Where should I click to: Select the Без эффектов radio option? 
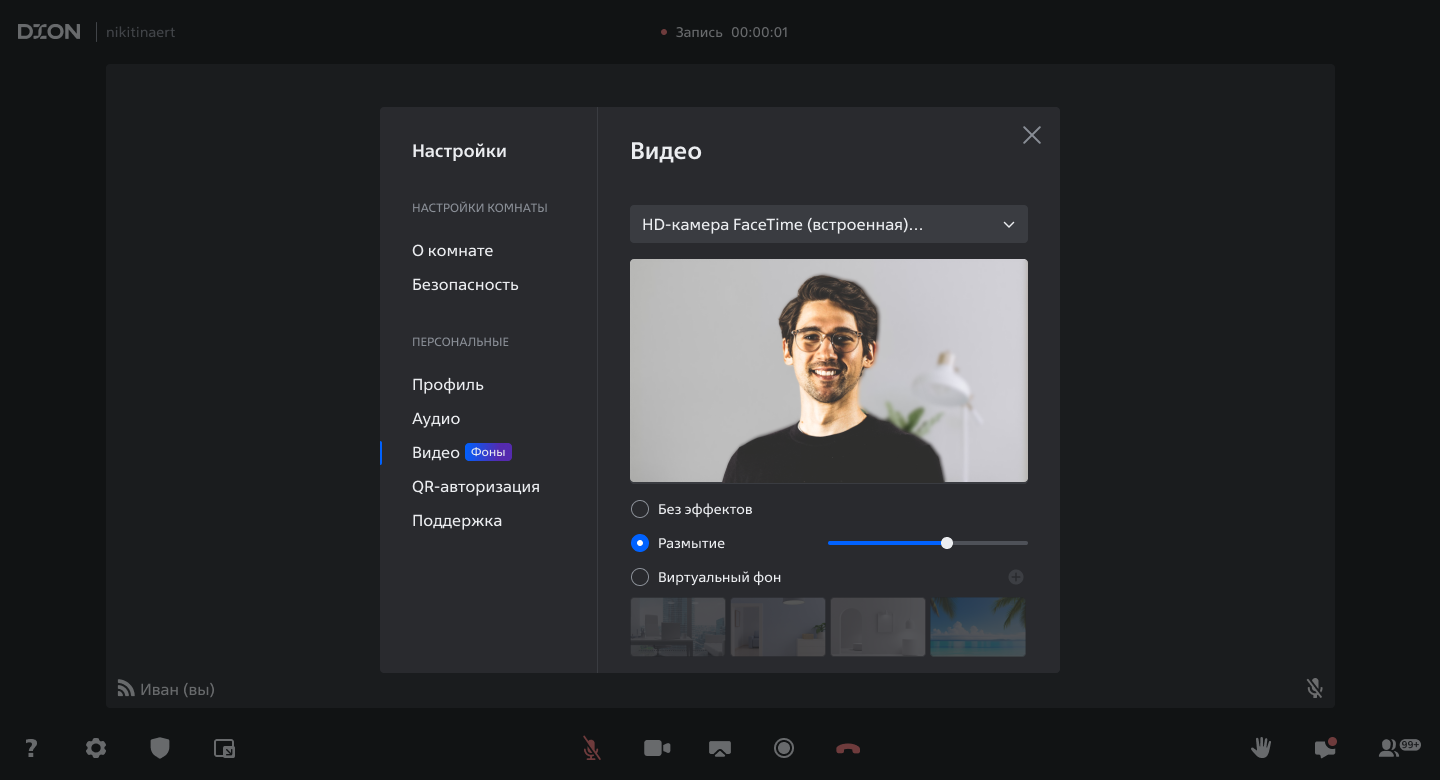(x=640, y=509)
